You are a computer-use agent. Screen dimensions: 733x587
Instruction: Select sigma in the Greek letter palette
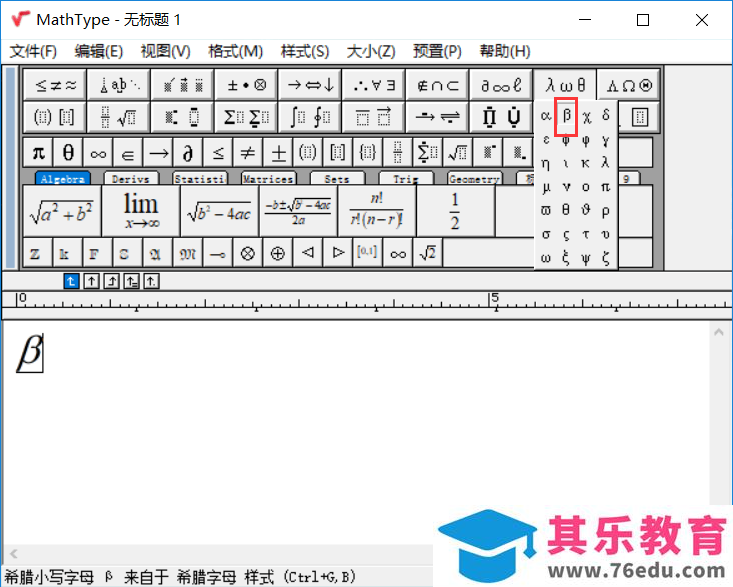click(546, 234)
